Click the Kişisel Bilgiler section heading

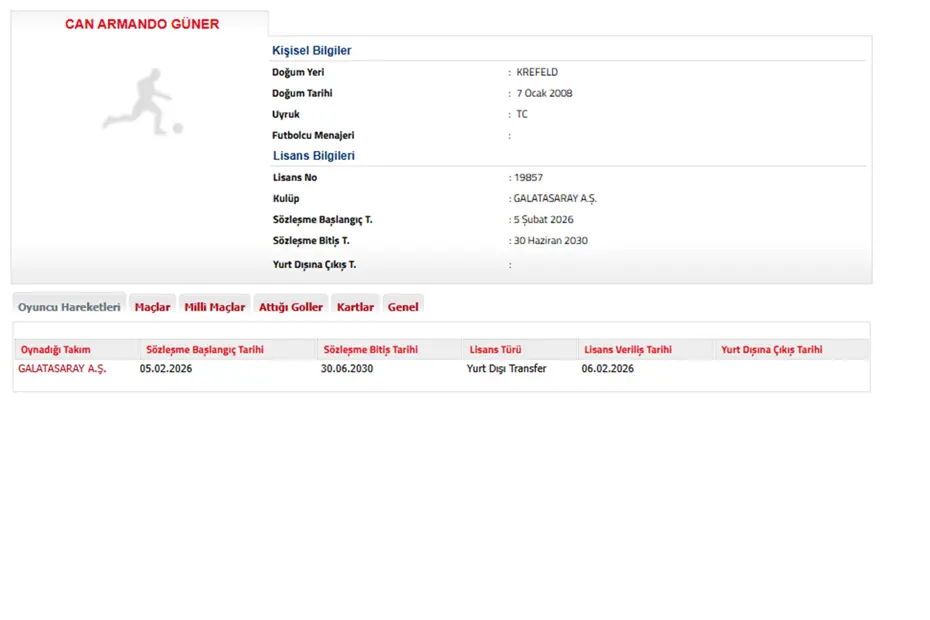coord(312,50)
